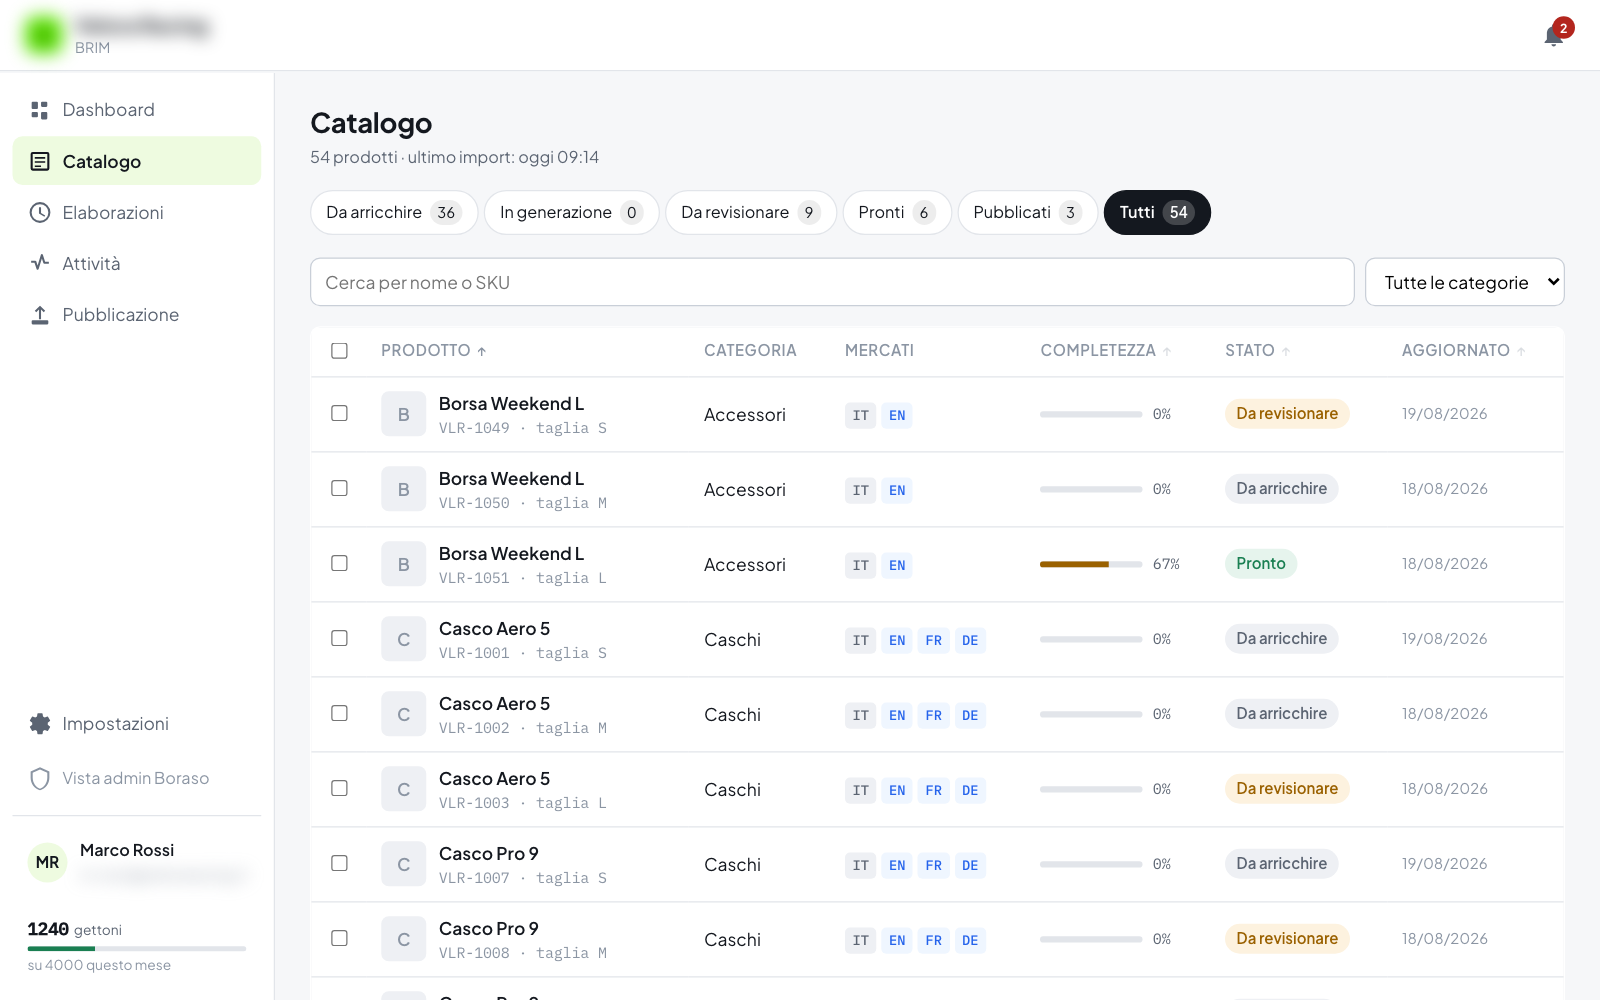Click the sort arrow beside AGGIORNATO

pyautogui.click(x=1521, y=351)
